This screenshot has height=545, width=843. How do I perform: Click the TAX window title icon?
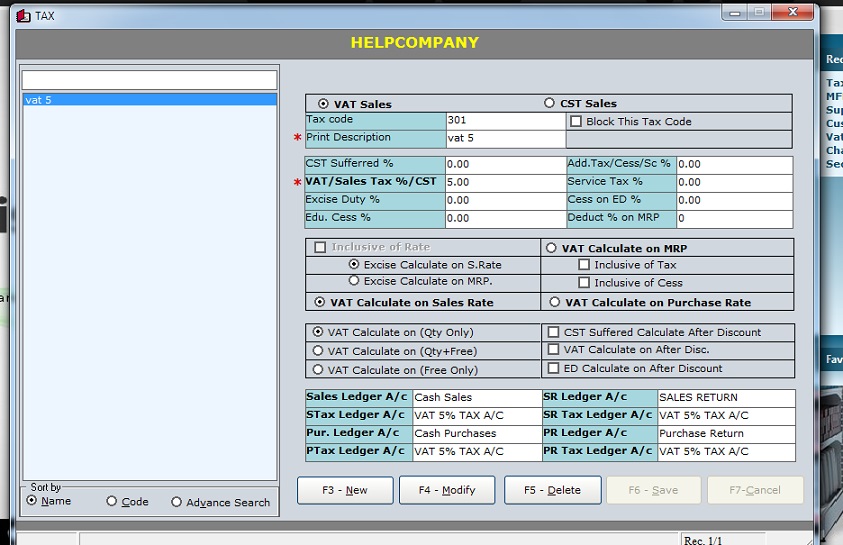(x=23, y=15)
